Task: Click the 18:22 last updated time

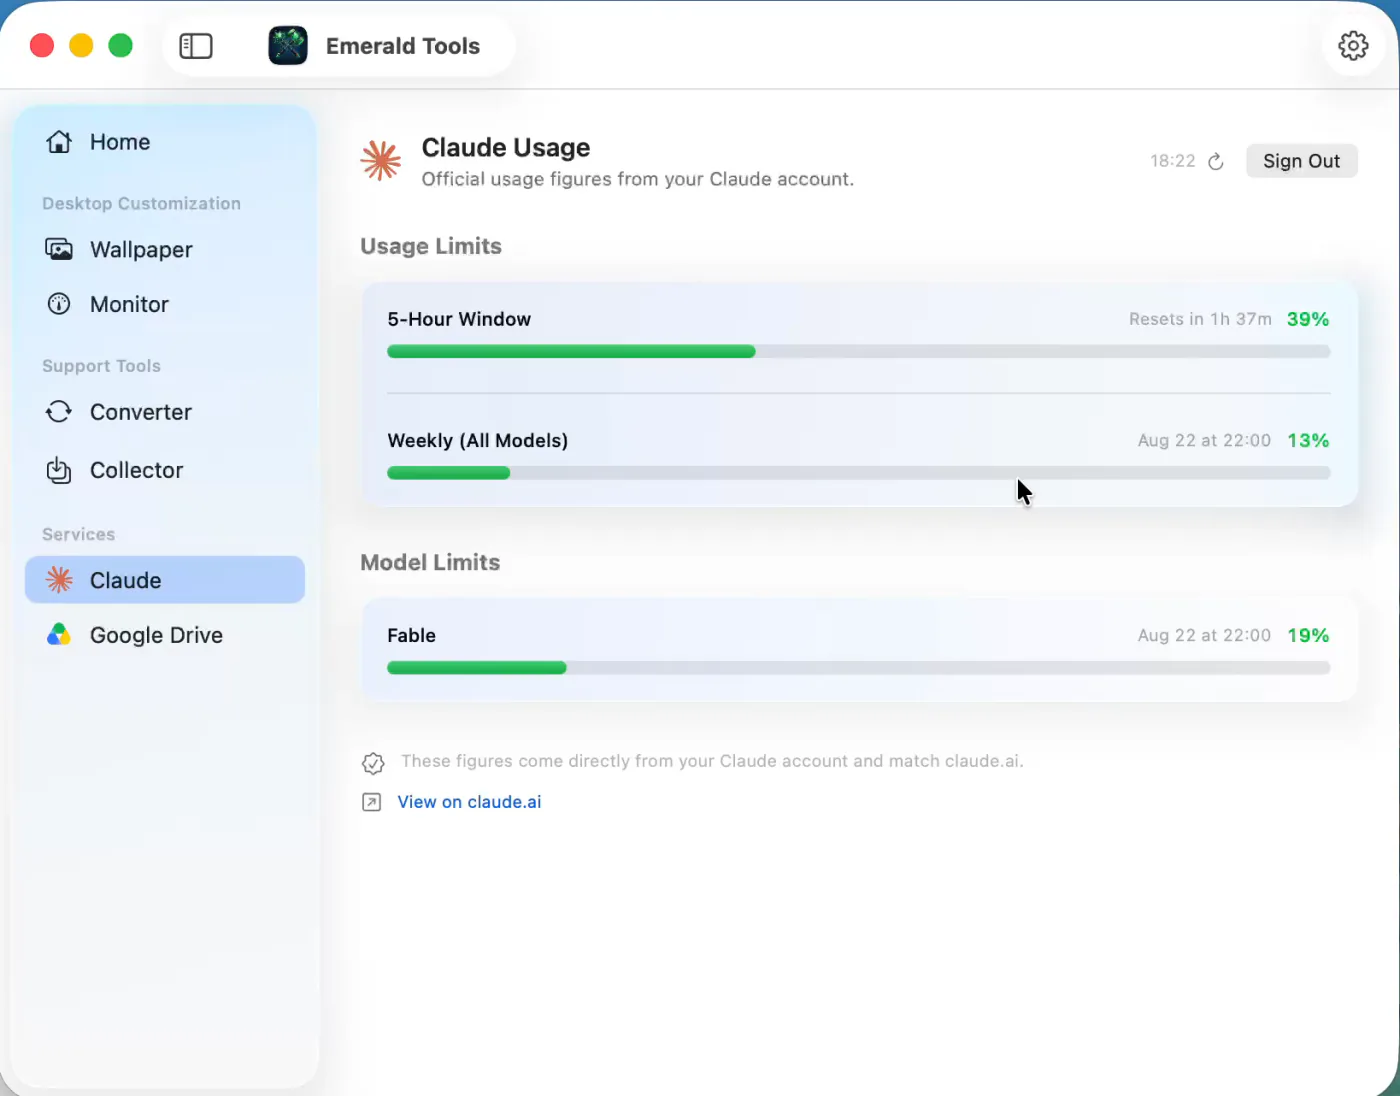Action: (1172, 161)
